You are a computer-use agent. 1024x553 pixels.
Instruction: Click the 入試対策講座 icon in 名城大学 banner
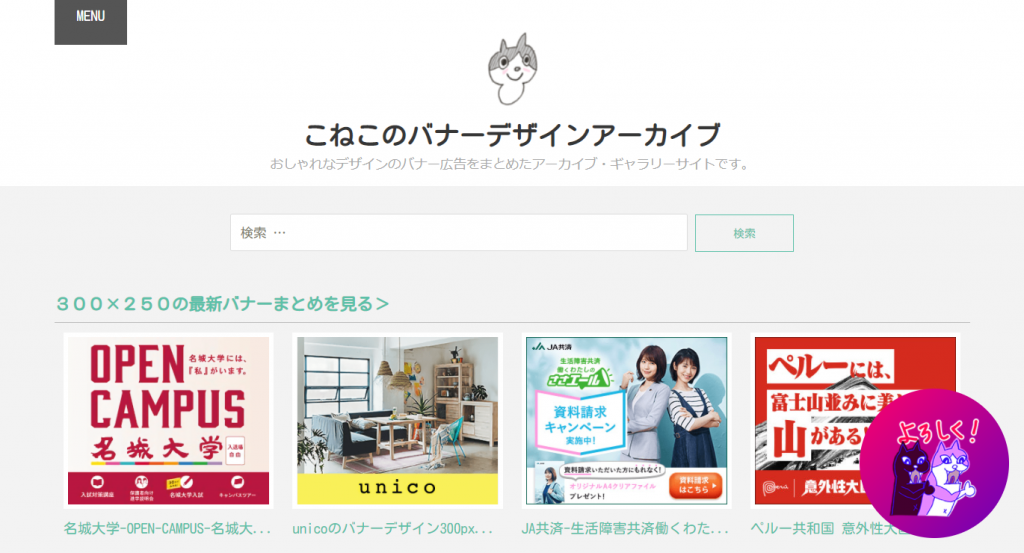tap(97, 487)
